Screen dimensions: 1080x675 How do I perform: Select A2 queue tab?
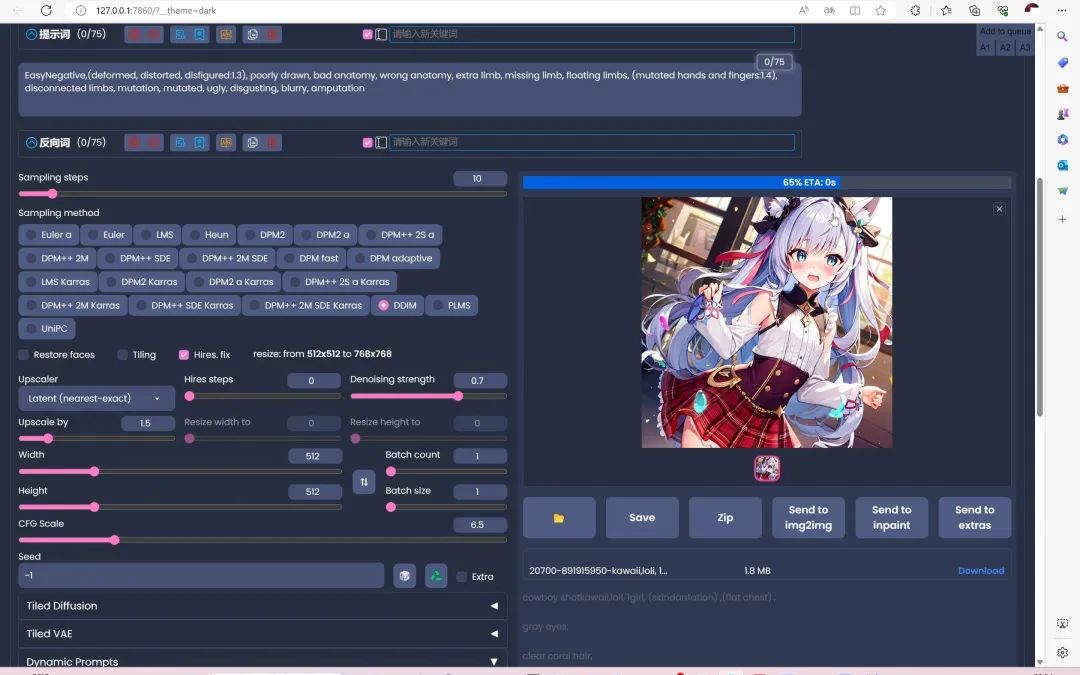click(1006, 48)
